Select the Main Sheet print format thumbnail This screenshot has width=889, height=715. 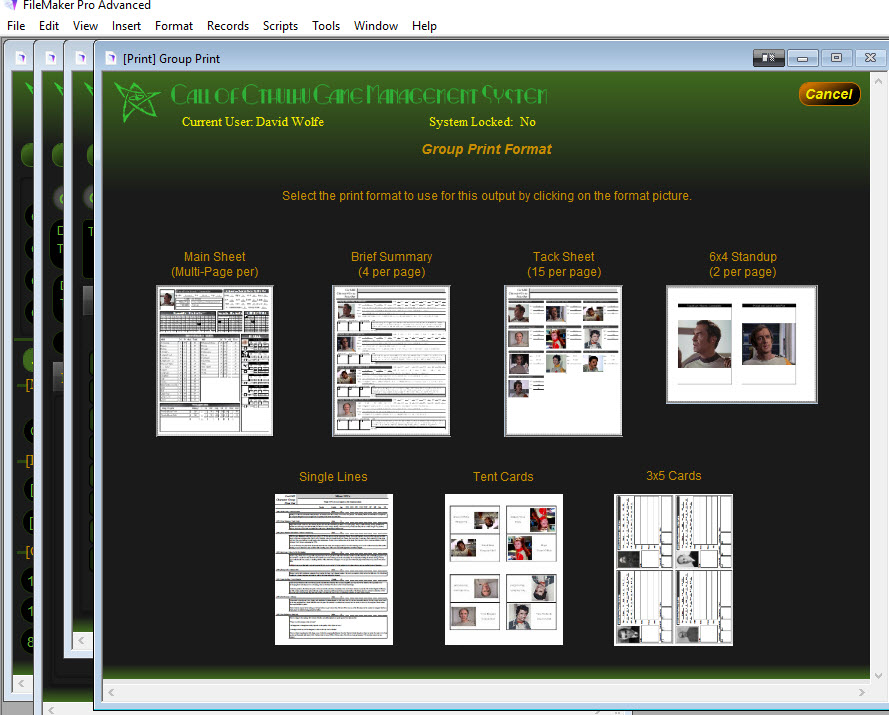click(215, 361)
